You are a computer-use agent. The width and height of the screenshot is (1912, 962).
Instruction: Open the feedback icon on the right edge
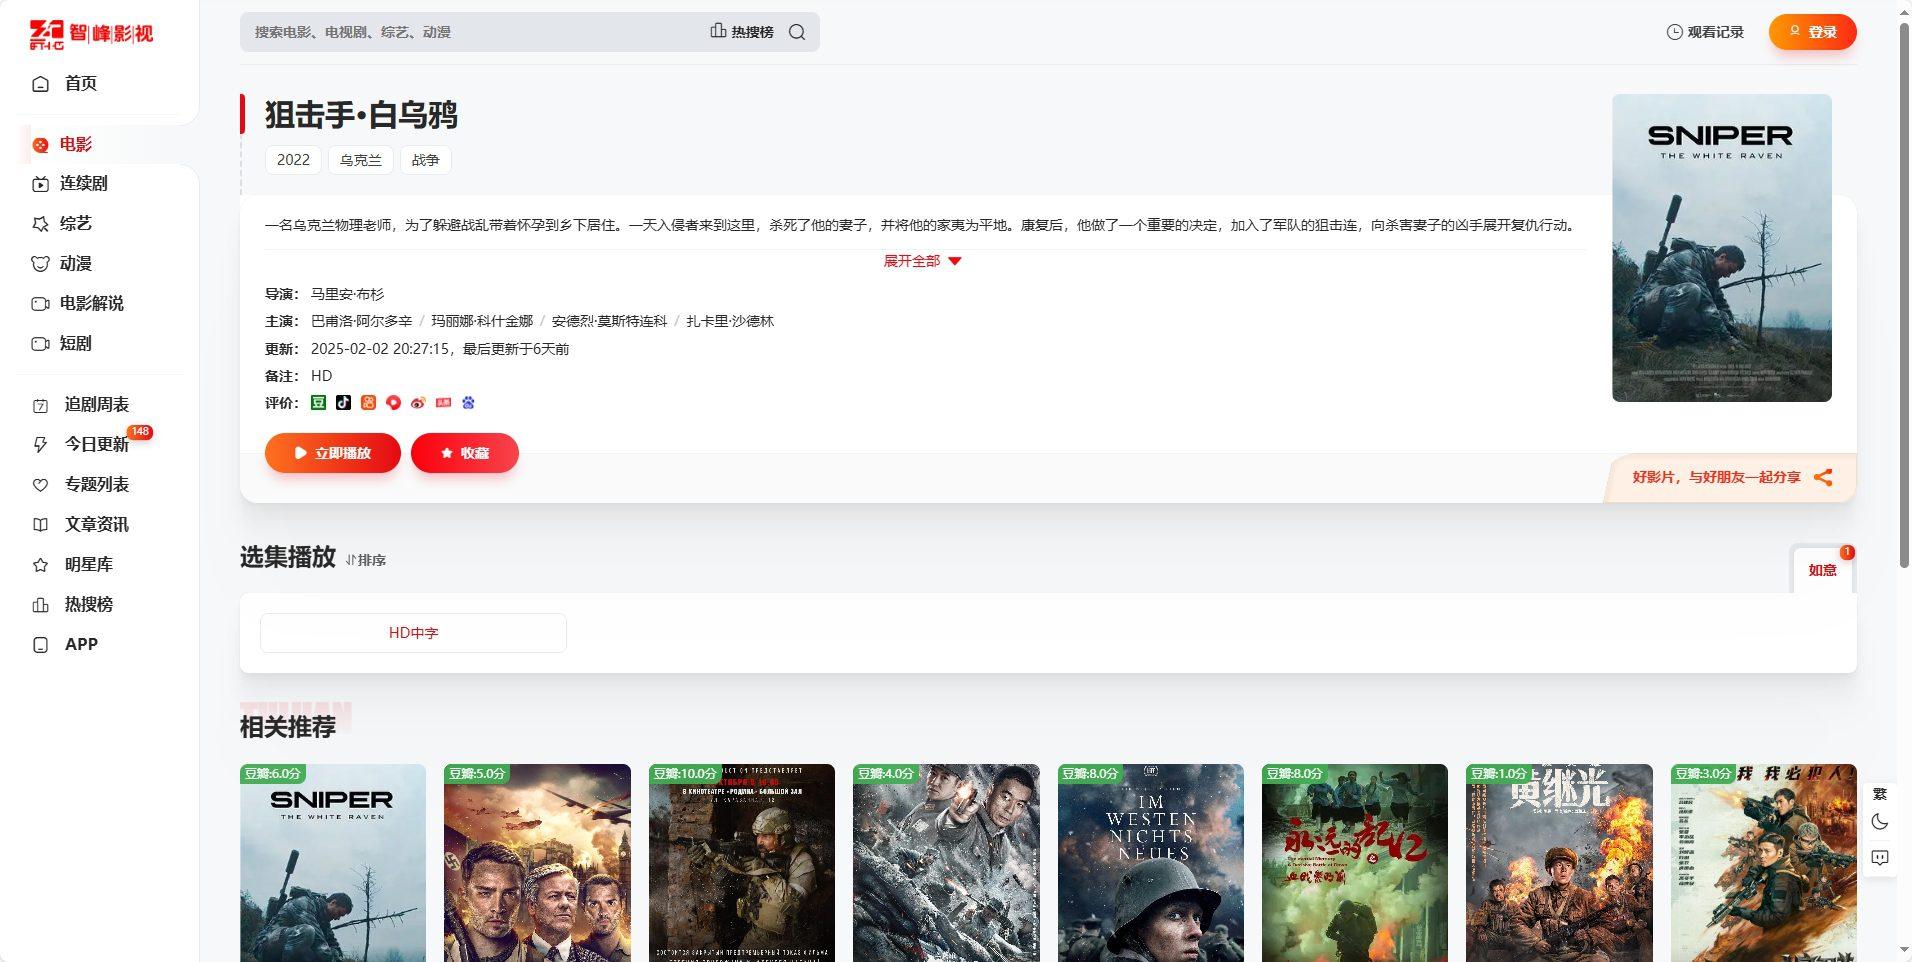pyautogui.click(x=1881, y=858)
